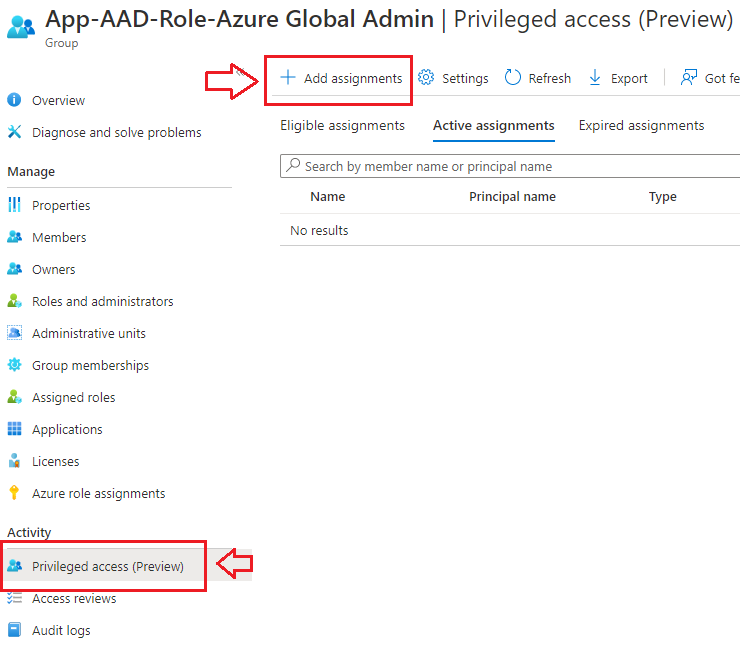Click the Add assignments button text
The image size is (740, 649).
coord(353,78)
